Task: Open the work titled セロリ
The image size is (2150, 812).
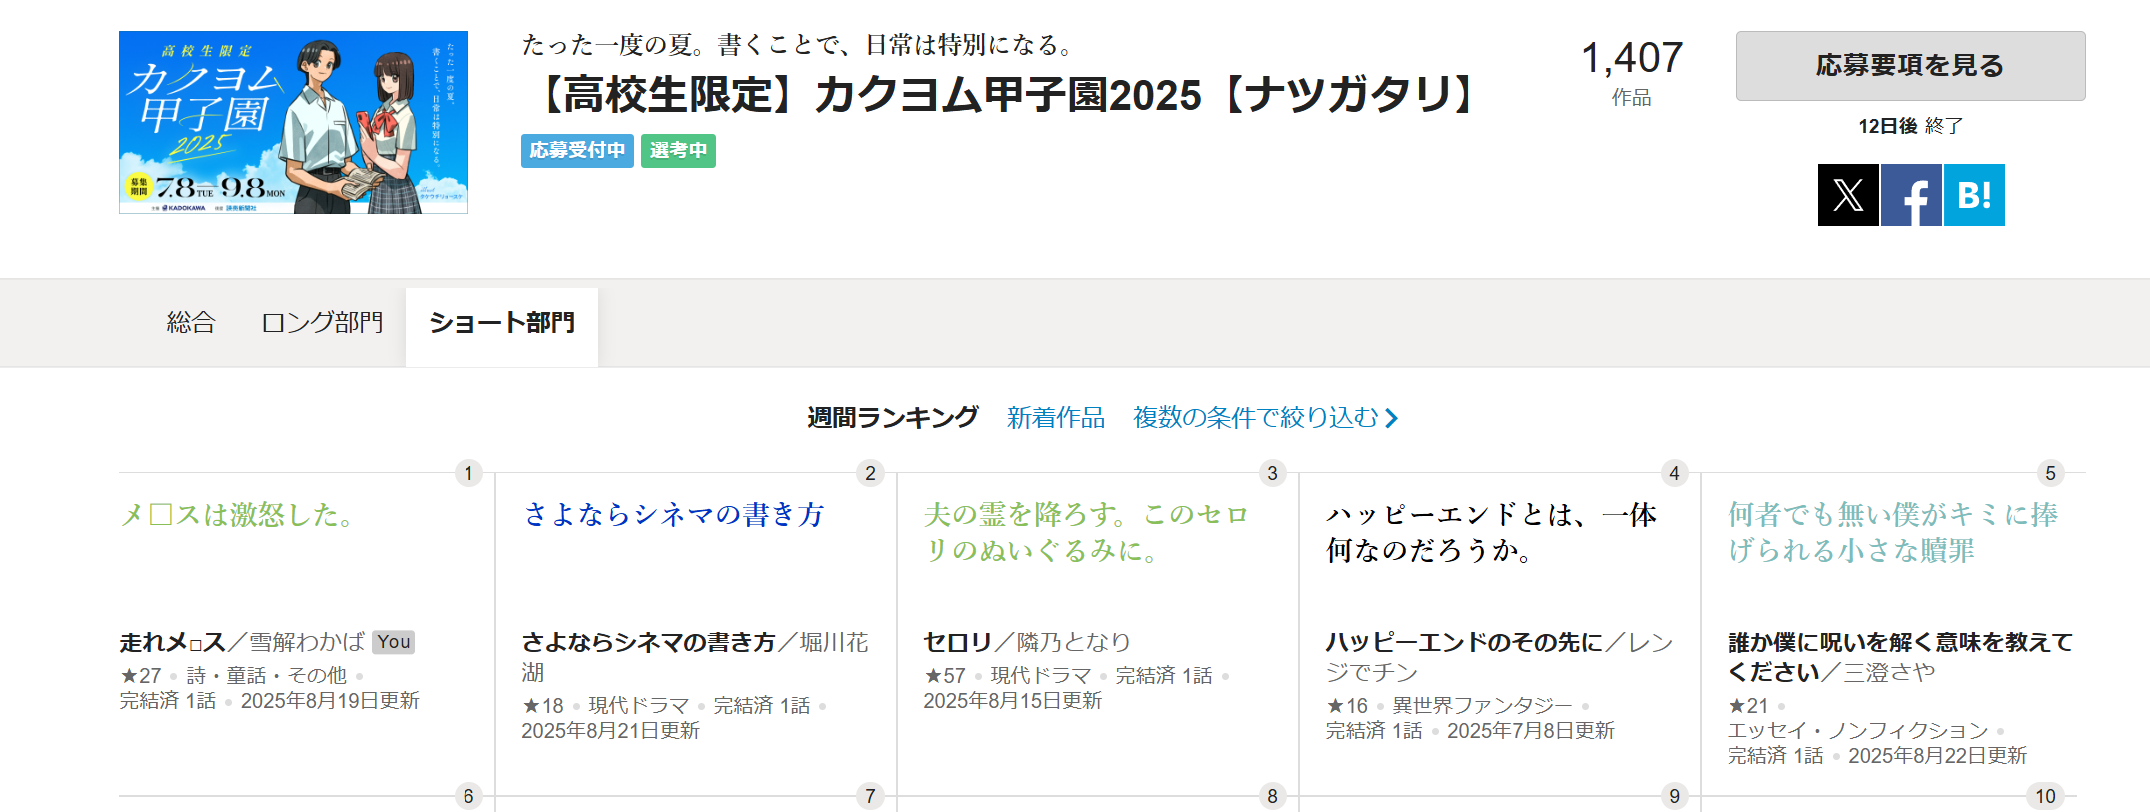Action: pyautogui.click(x=957, y=642)
